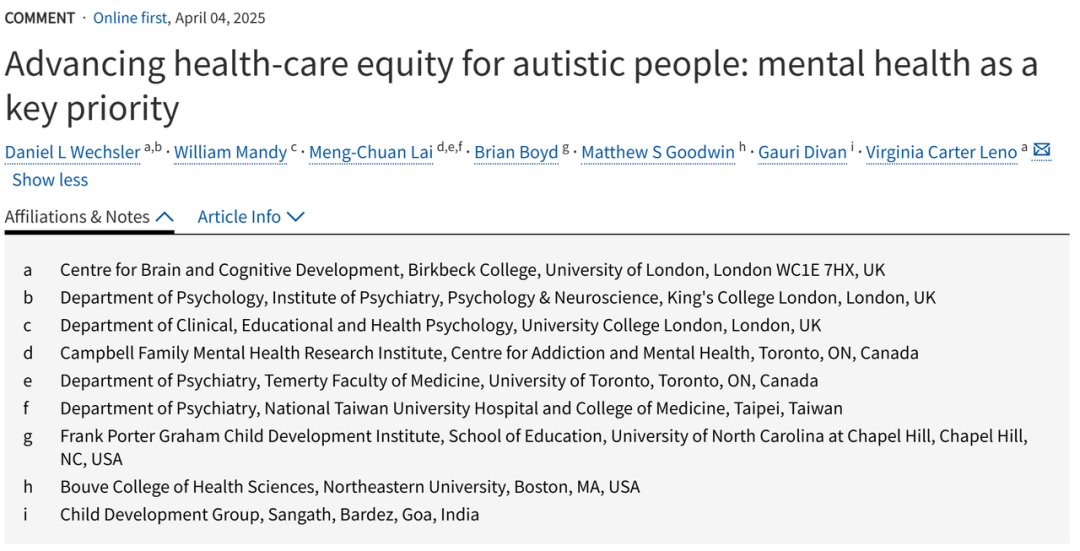This screenshot has height=551, width=1080.
Task: Click the email envelope icon after Virginia Carter Leno
Action: click(1042, 149)
